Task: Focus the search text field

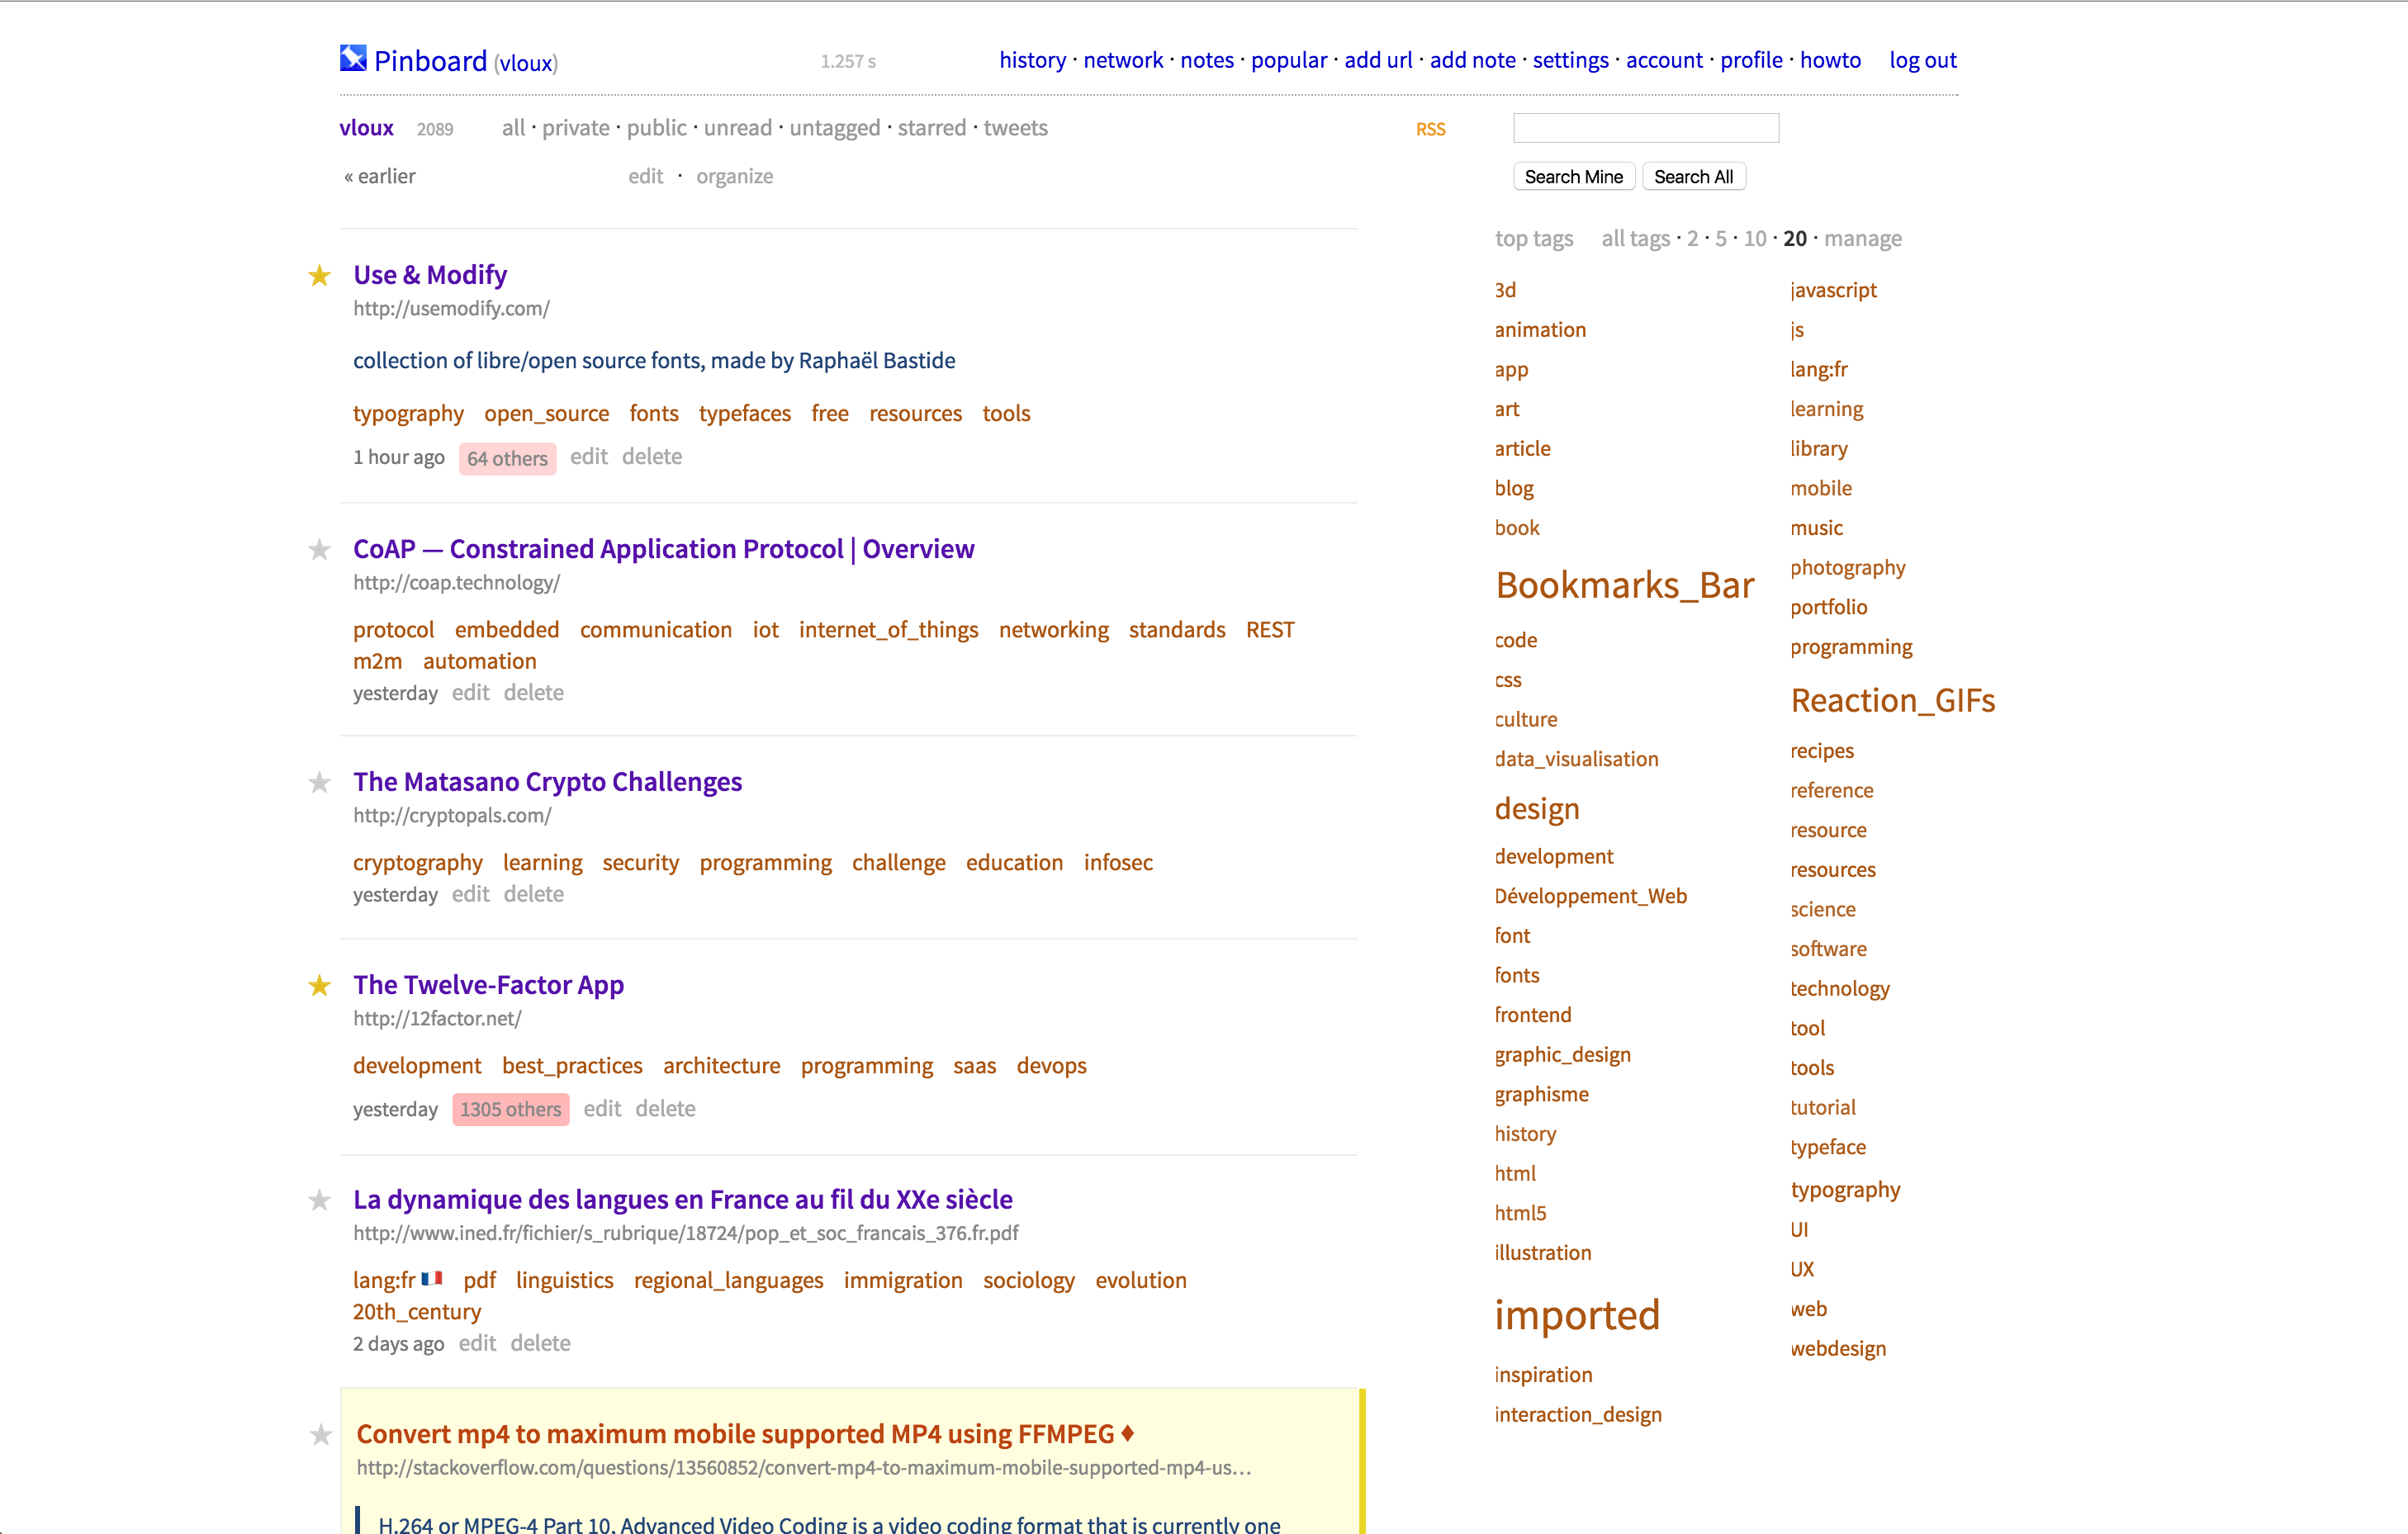Action: point(1645,128)
